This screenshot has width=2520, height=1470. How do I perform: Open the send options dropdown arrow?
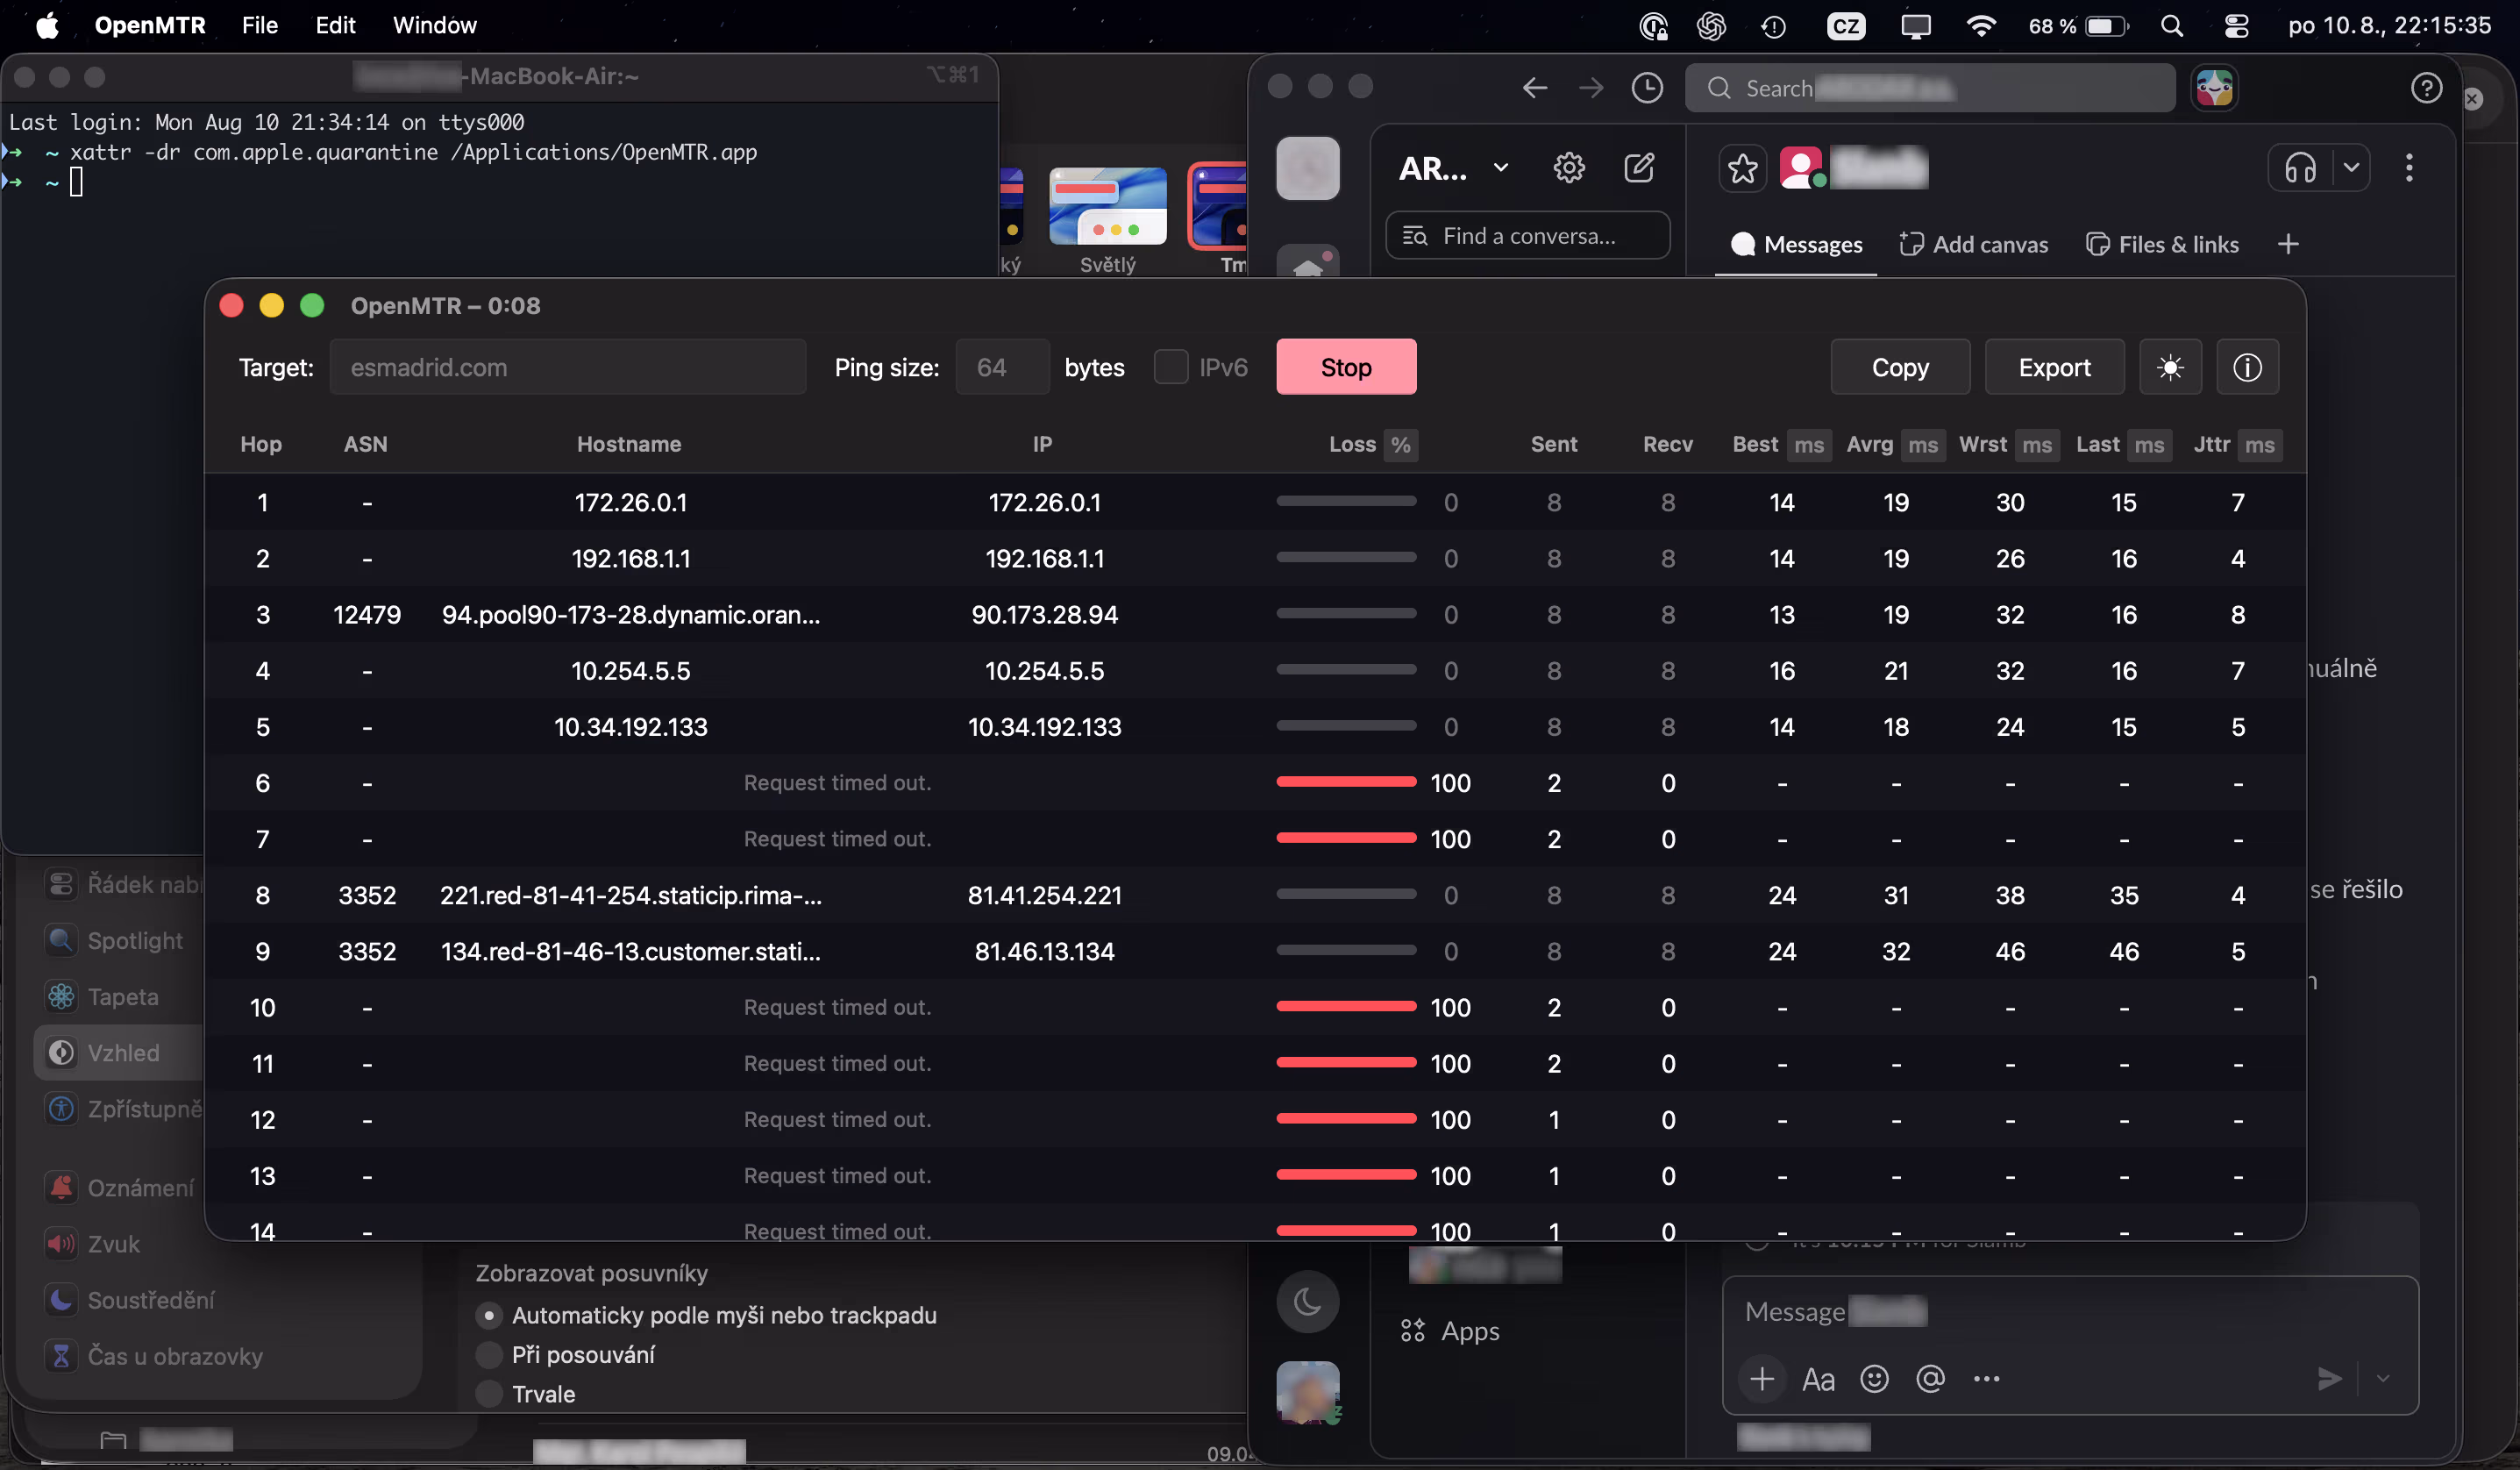(x=2383, y=1378)
